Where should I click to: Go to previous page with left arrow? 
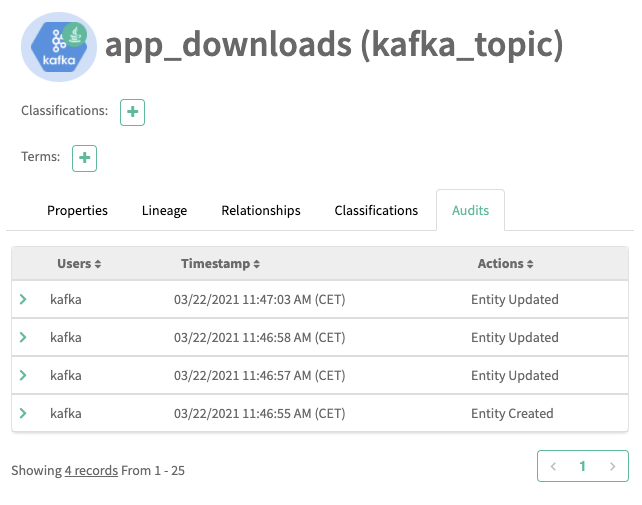pos(553,466)
